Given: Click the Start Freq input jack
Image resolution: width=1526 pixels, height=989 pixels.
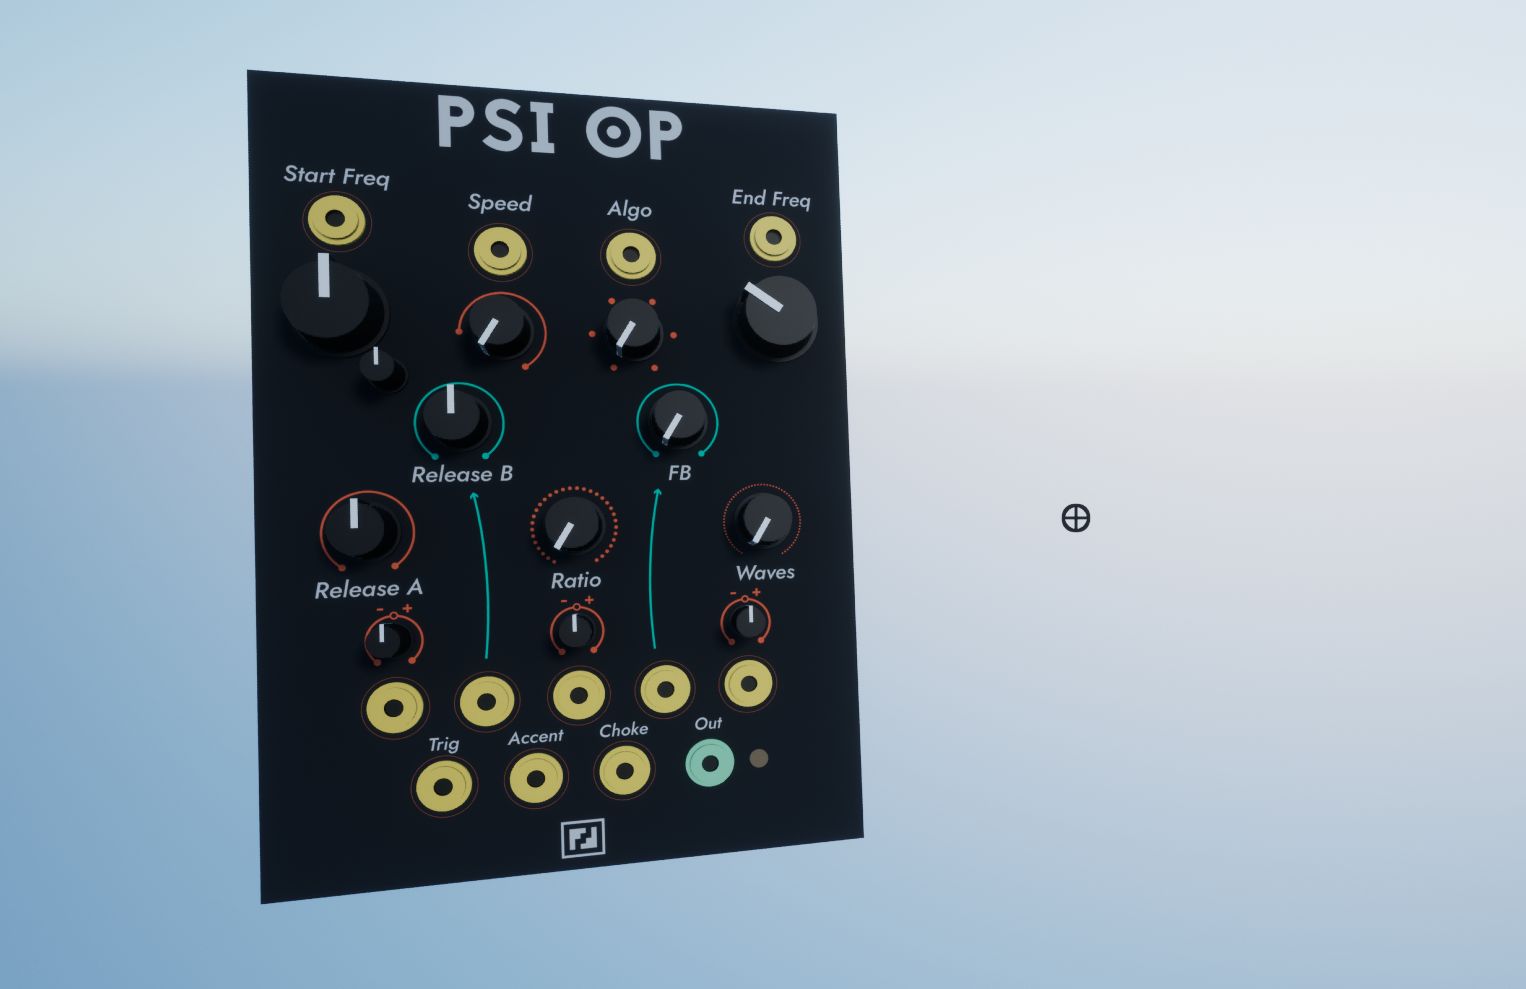Looking at the screenshot, I should 336,220.
